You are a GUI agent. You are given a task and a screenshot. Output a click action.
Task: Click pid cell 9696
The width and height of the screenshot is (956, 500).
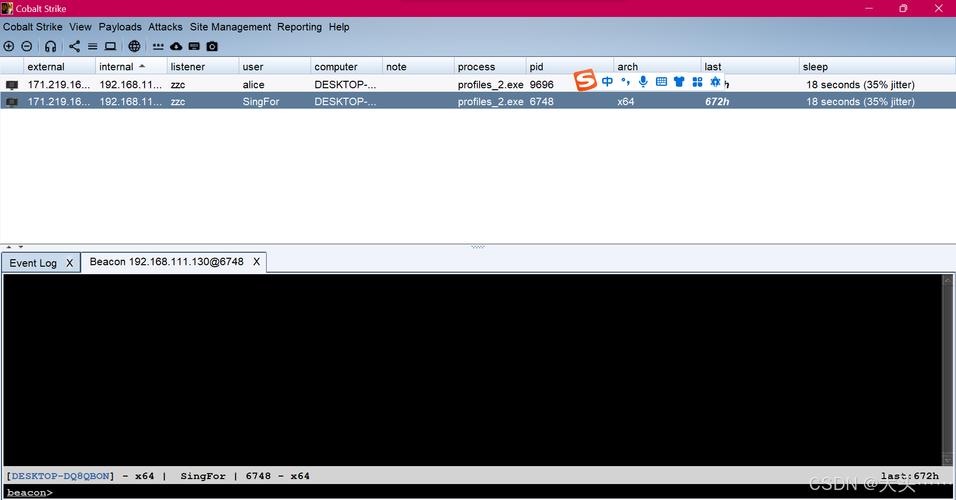(541, 85)
